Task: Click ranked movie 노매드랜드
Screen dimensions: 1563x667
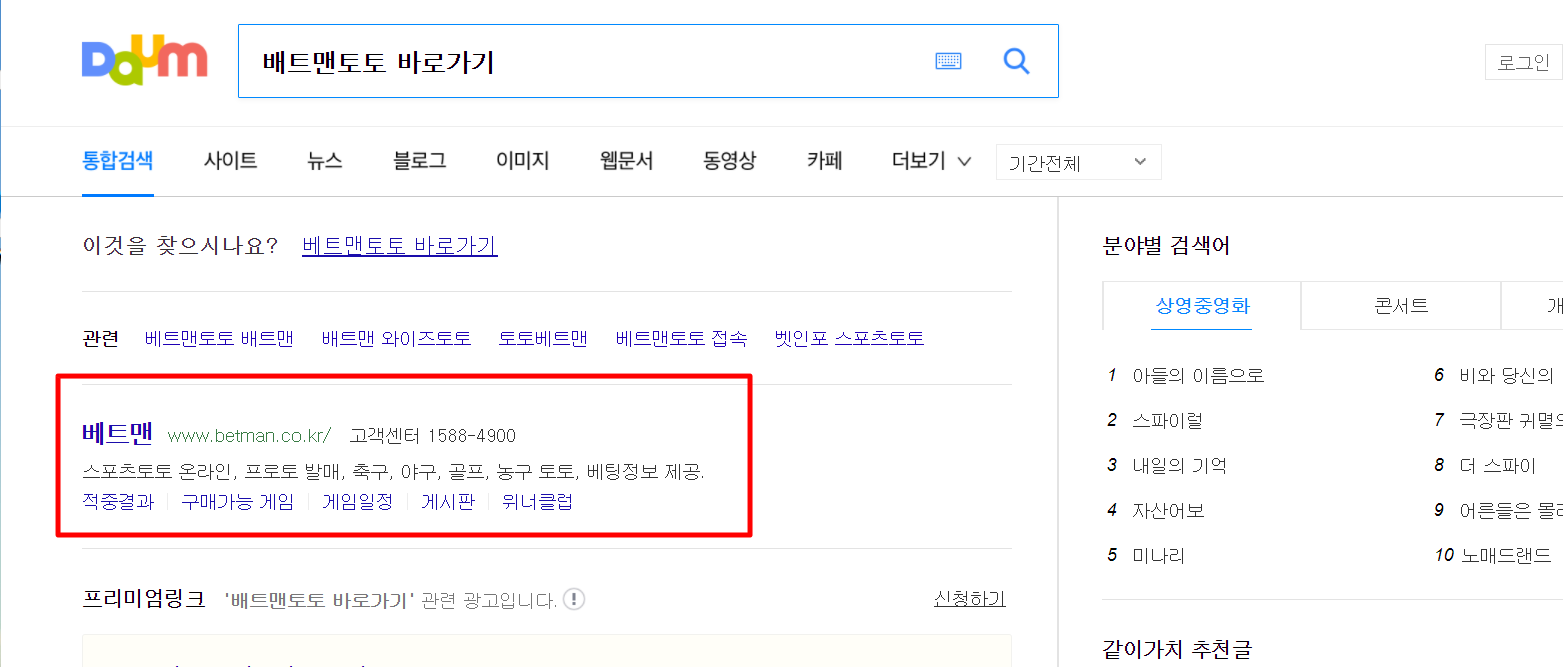Action: (1506, 556)
